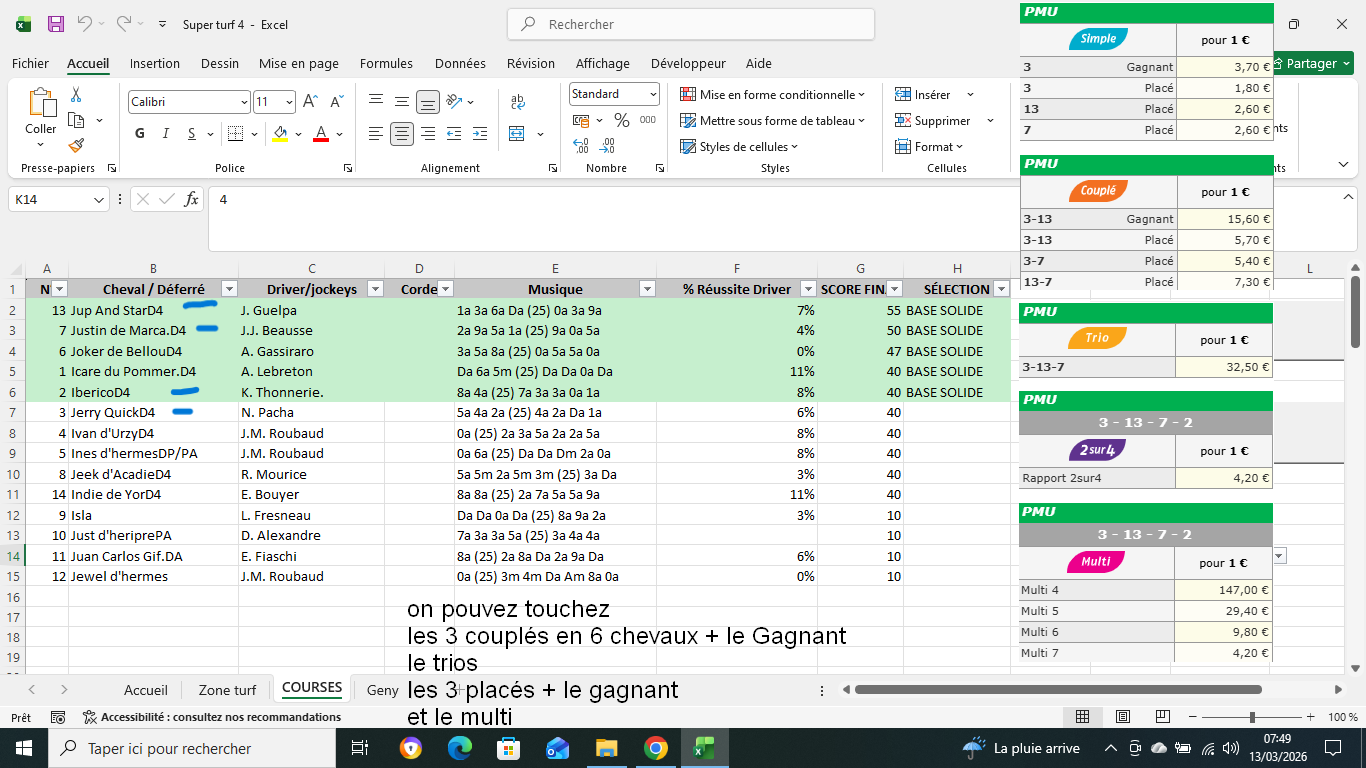Apply the thousands separator style
The image size is (1366, 768).
tap(648, 120)
